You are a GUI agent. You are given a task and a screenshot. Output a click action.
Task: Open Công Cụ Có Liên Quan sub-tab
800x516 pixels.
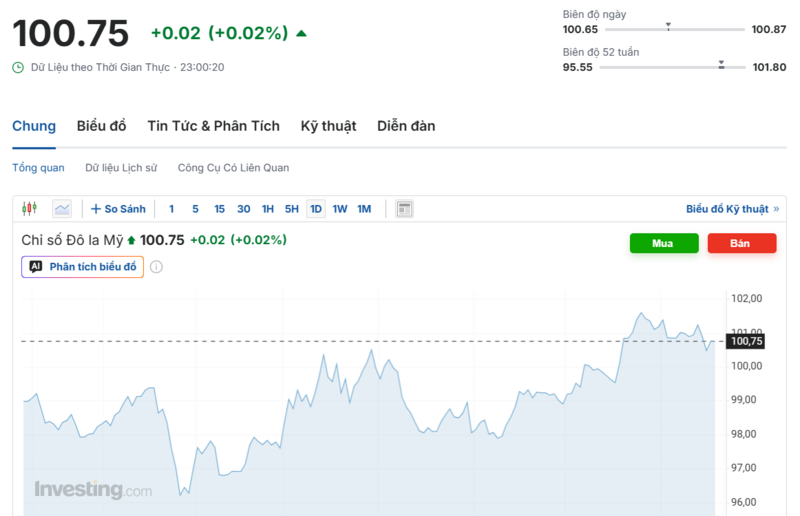coord(233,168)
